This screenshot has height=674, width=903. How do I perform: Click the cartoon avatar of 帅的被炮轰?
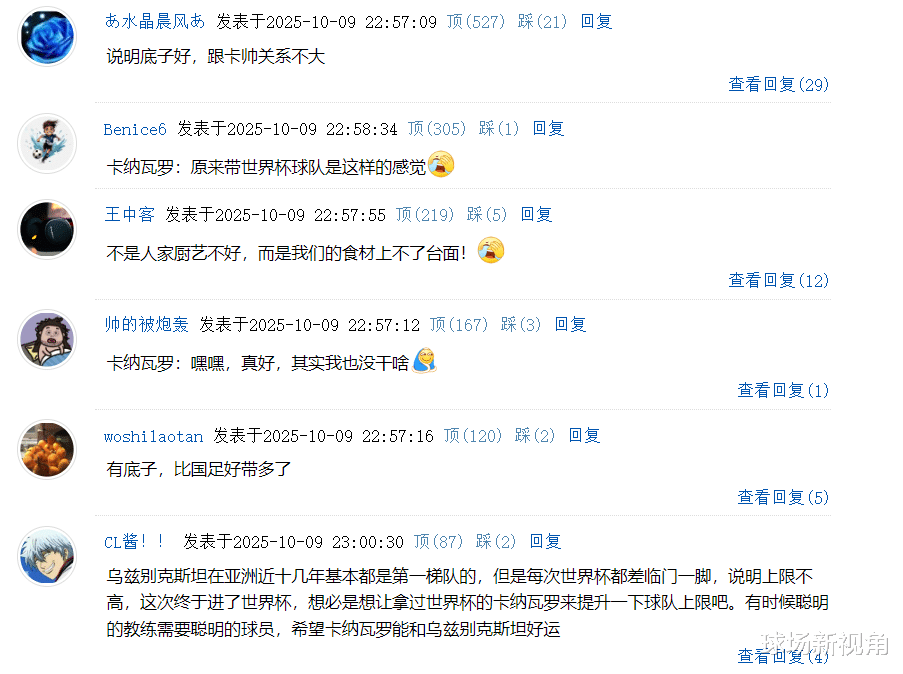47,339
